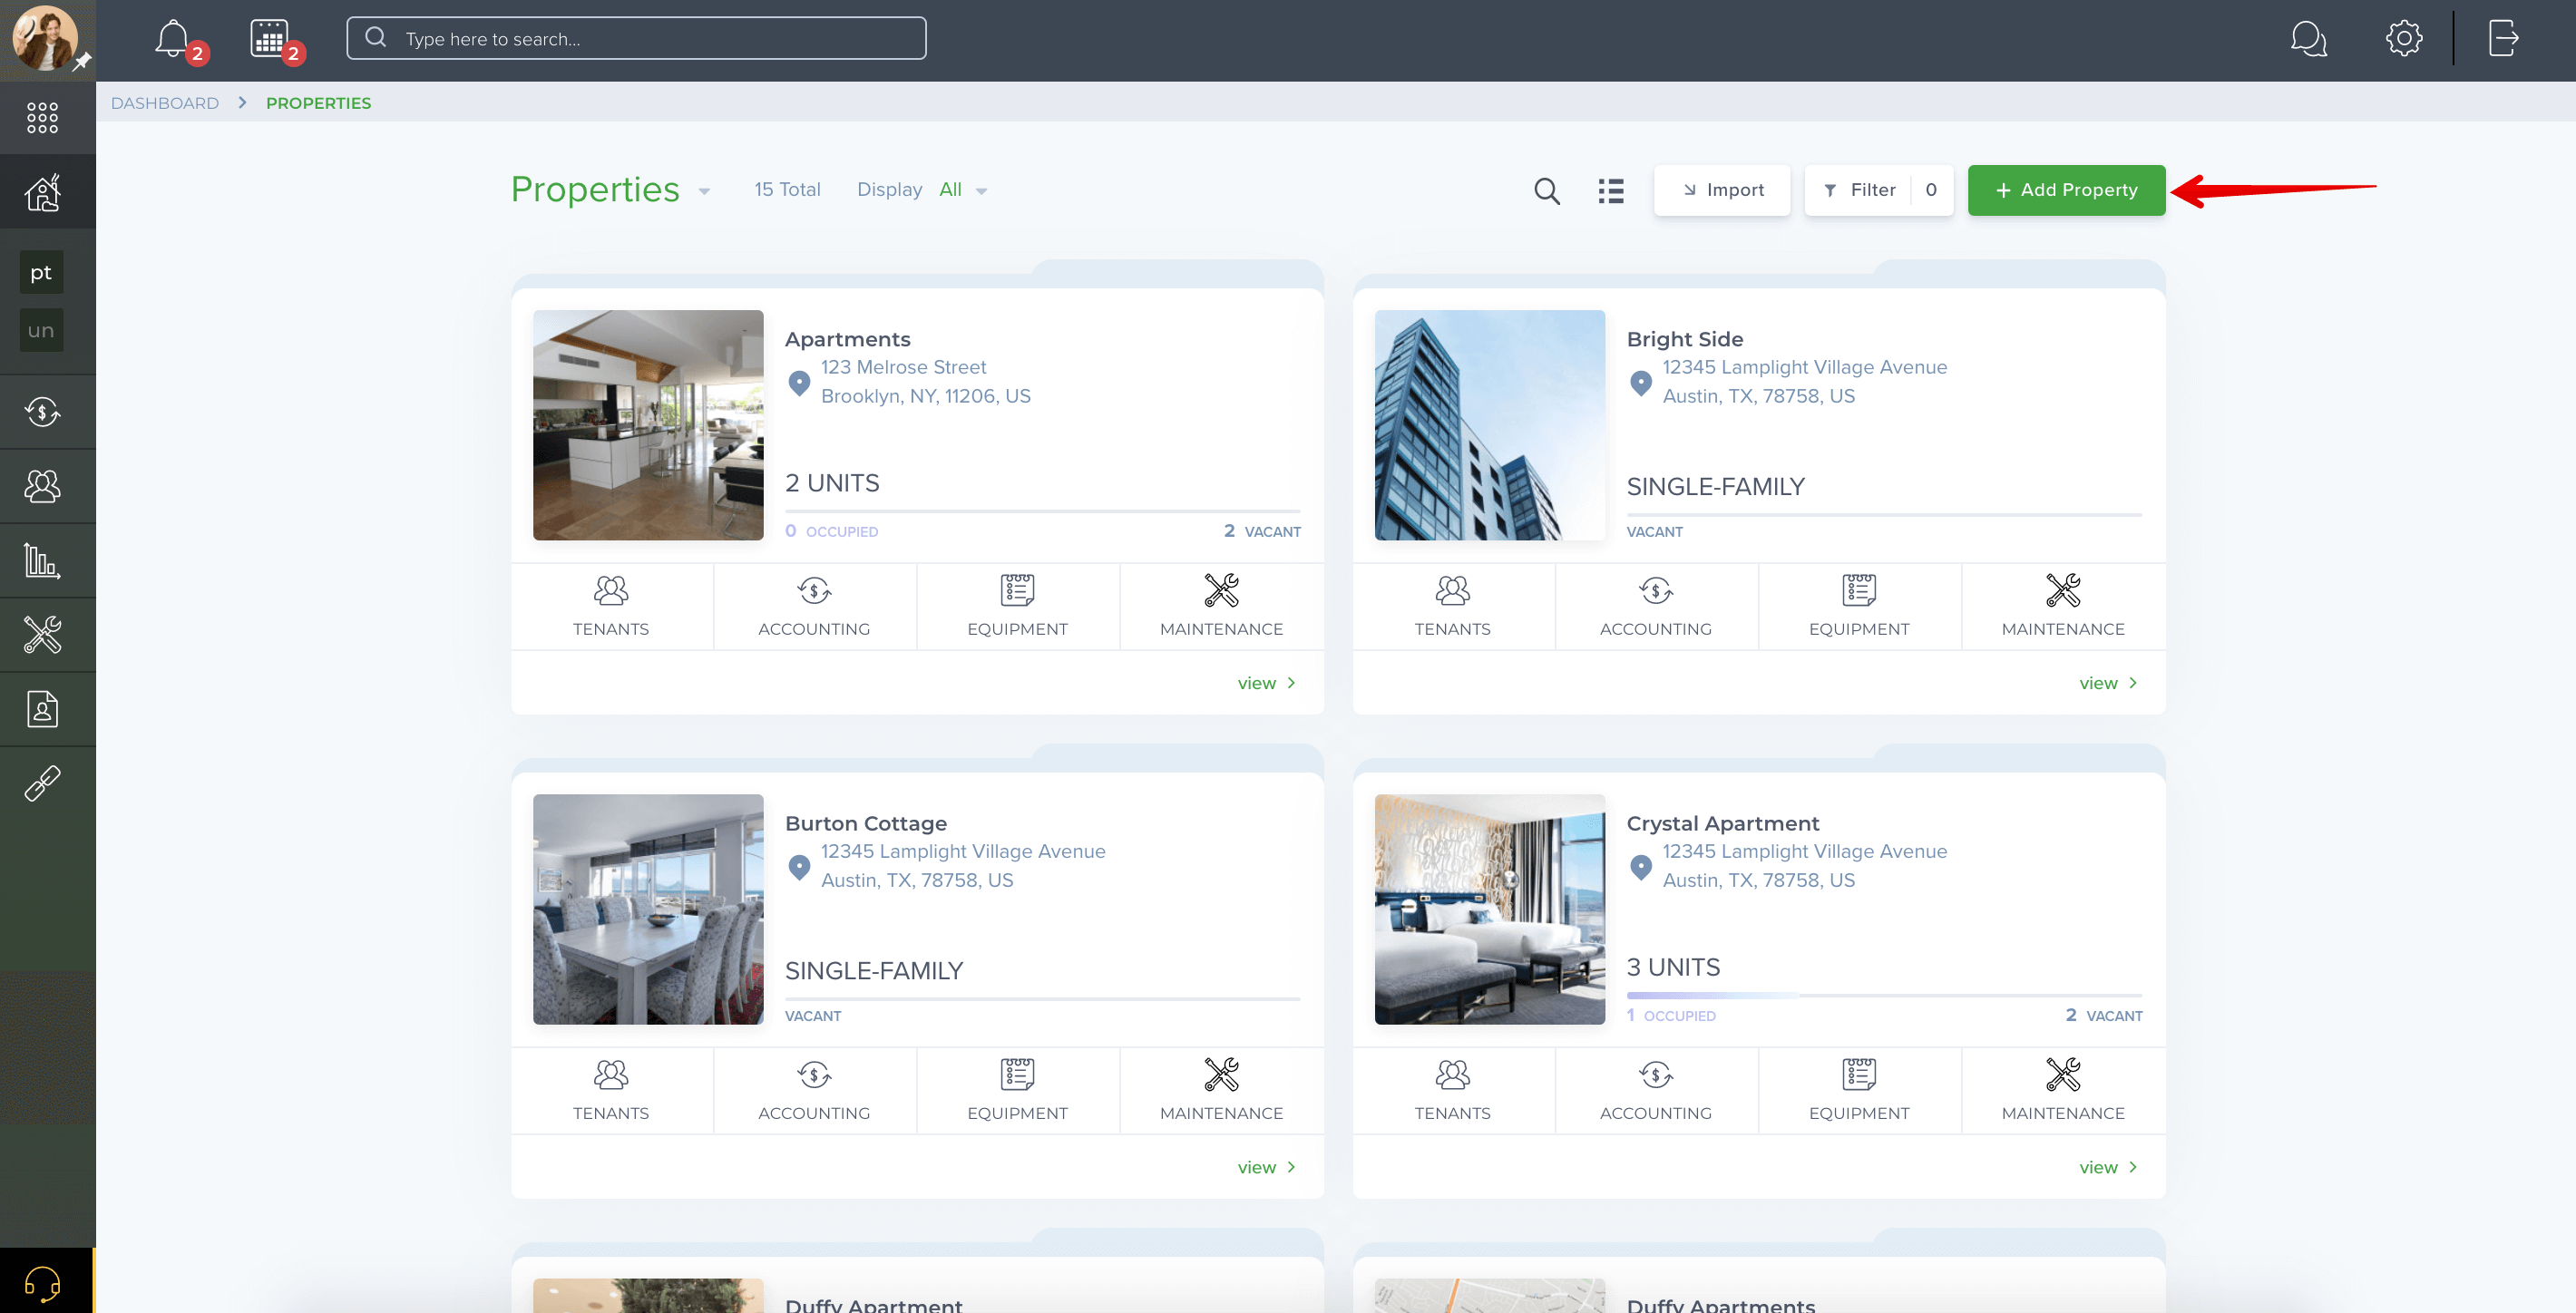2576x1313 pixels.
Task: Open the settings gear
Action: click(x=2403, y=39)
